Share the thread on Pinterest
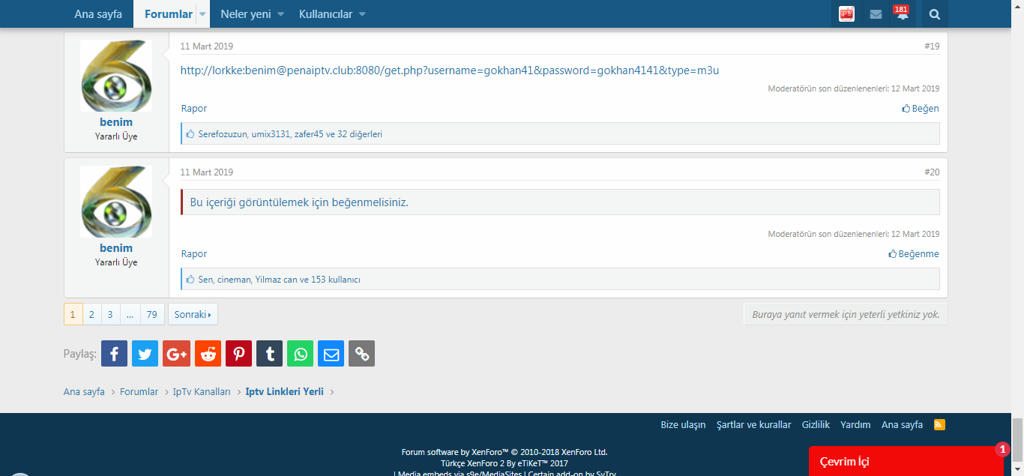The image size is (1024, 476). coord(238,353)
